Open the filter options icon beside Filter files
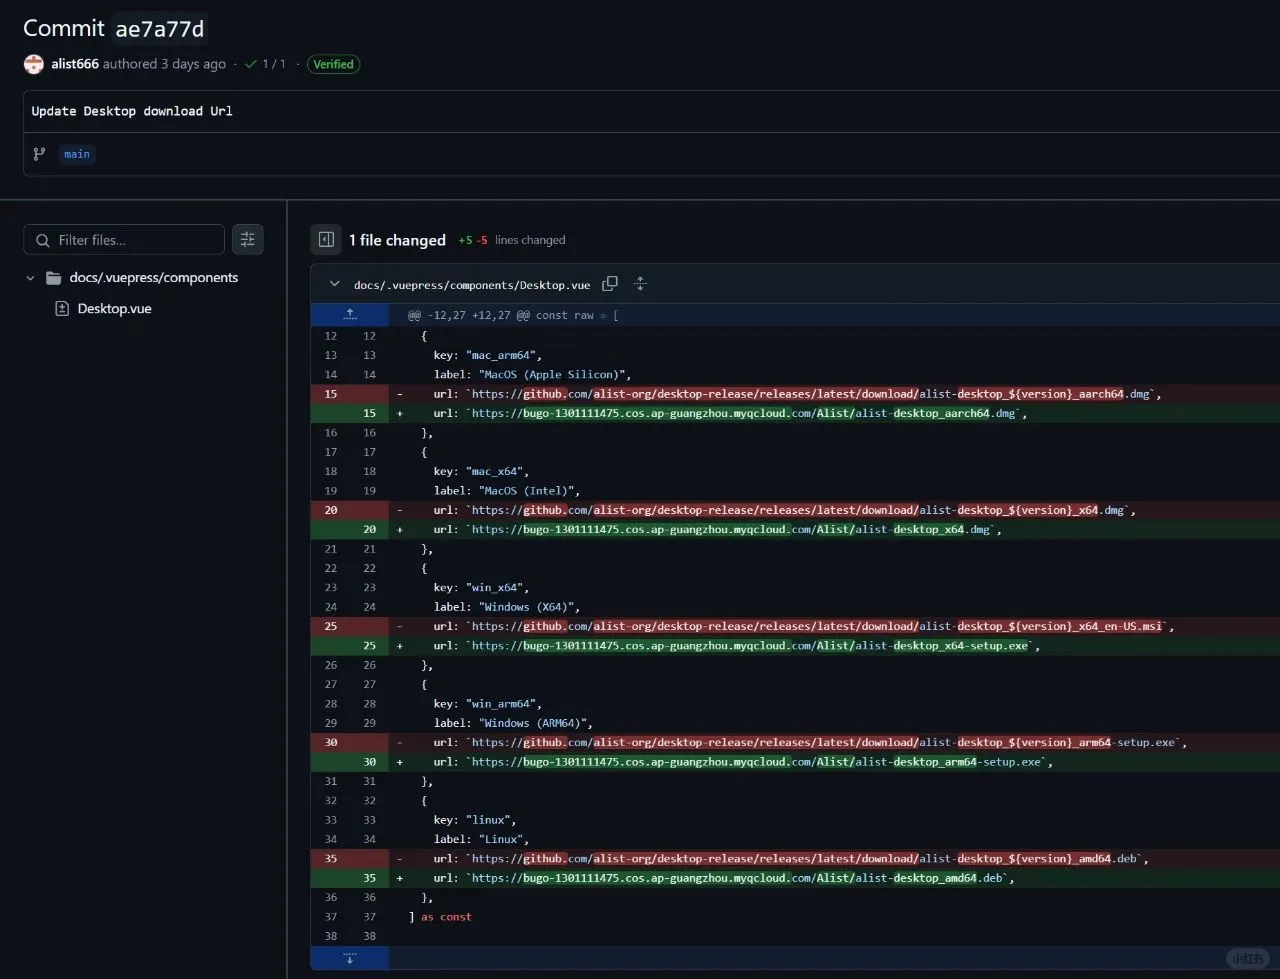Viewport: 1280px width, 979px height. tap(248, 240)
